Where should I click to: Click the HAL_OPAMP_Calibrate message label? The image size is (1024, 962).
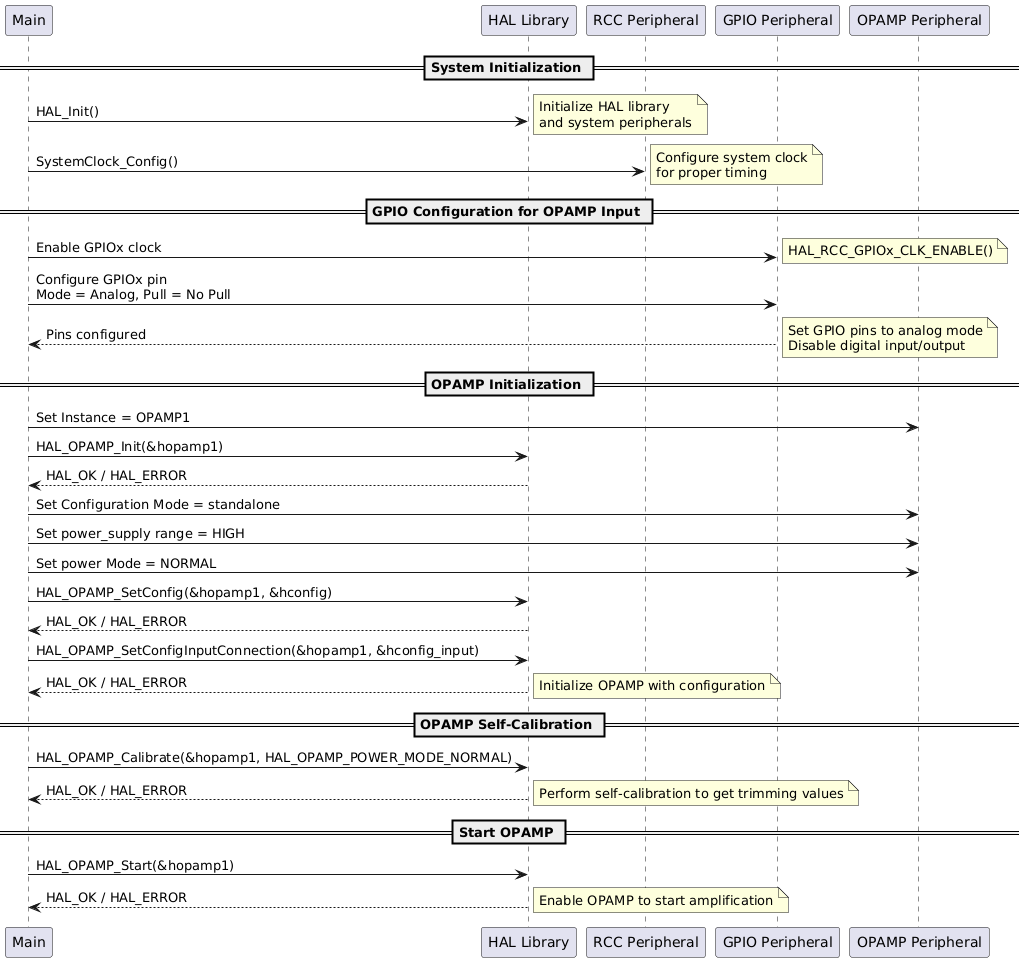pyautogui.click(x=274, y=758)
